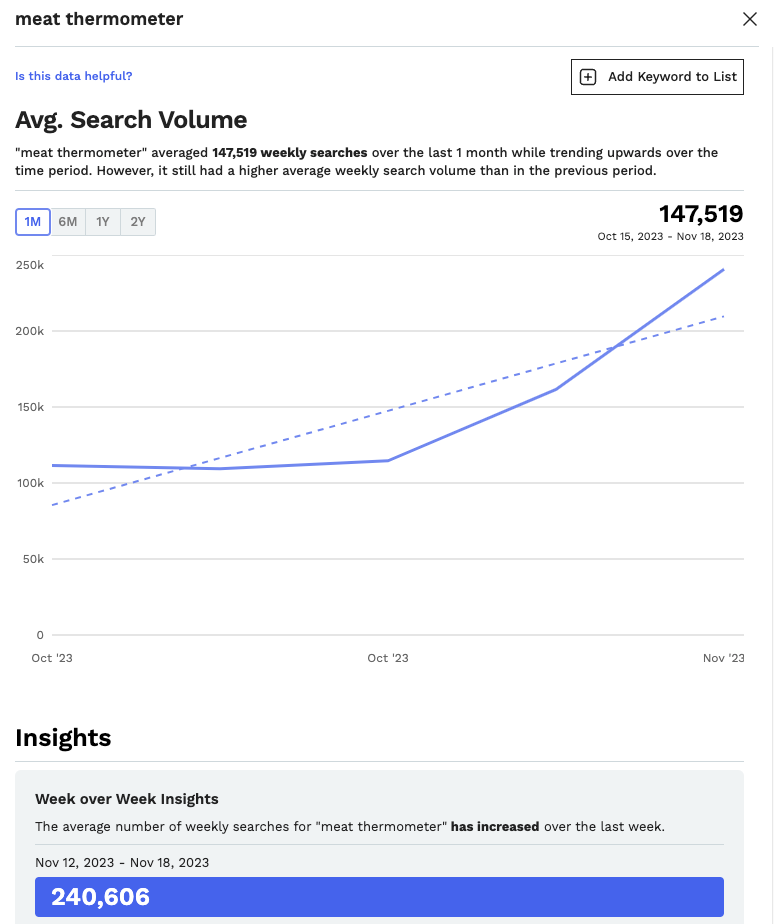Click the Week over Week Insights title

tap(127, 799)
